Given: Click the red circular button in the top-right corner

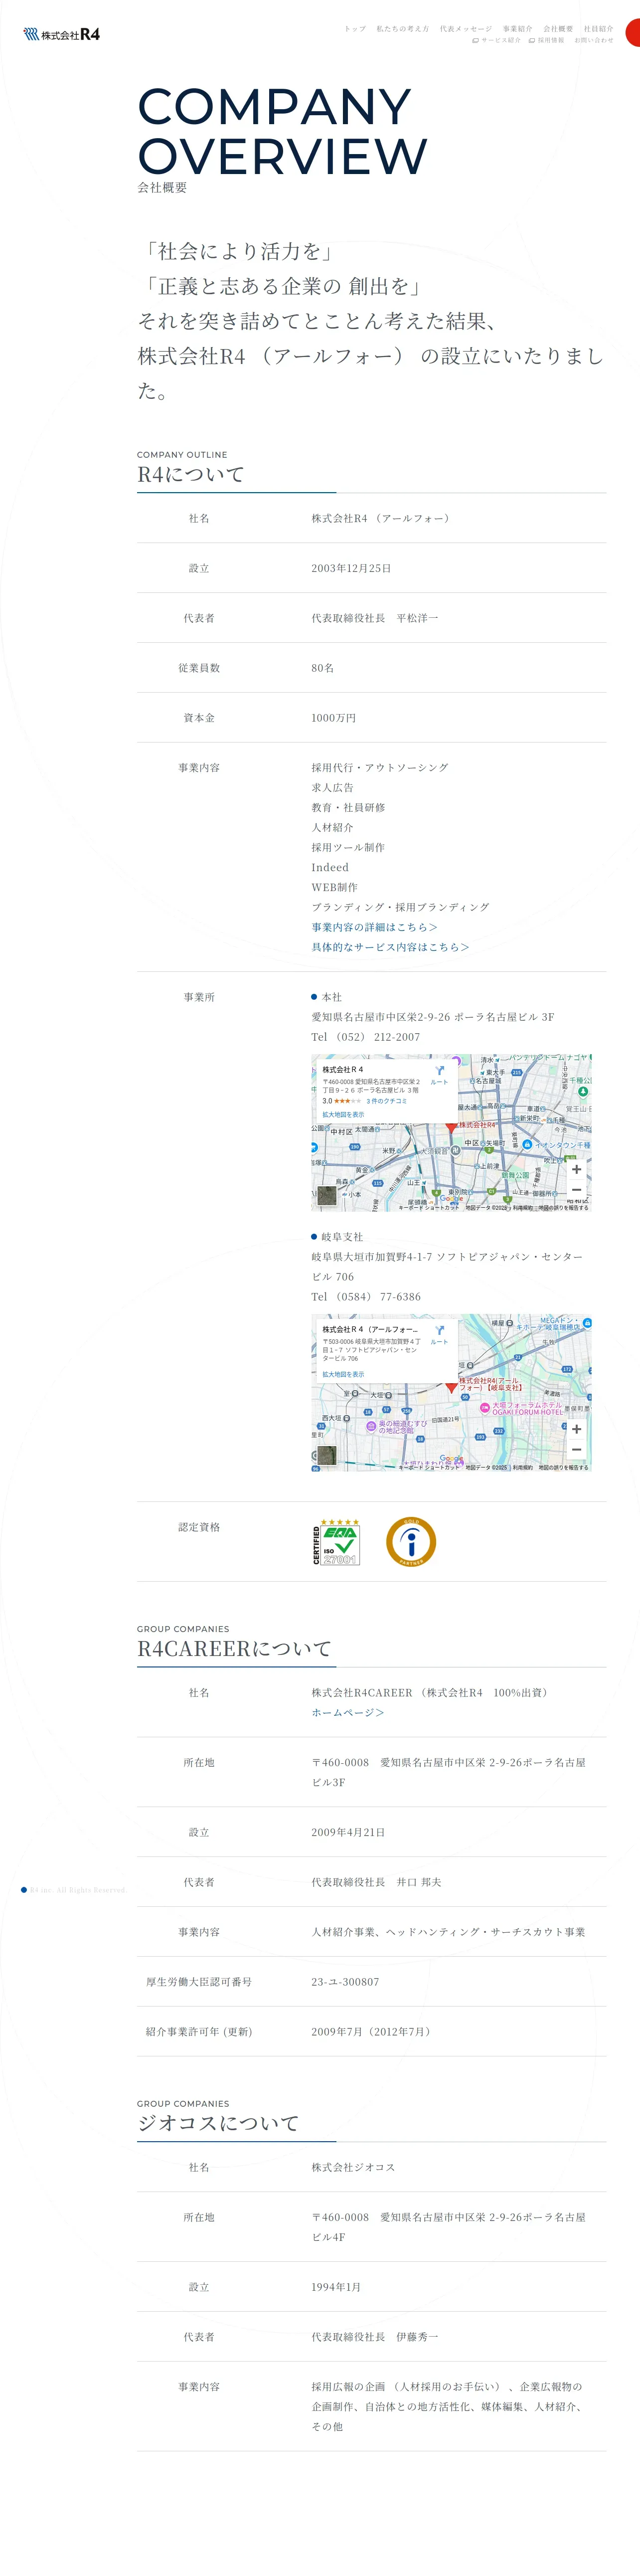Looking at the screenshot, I should [x=634, y=33].
